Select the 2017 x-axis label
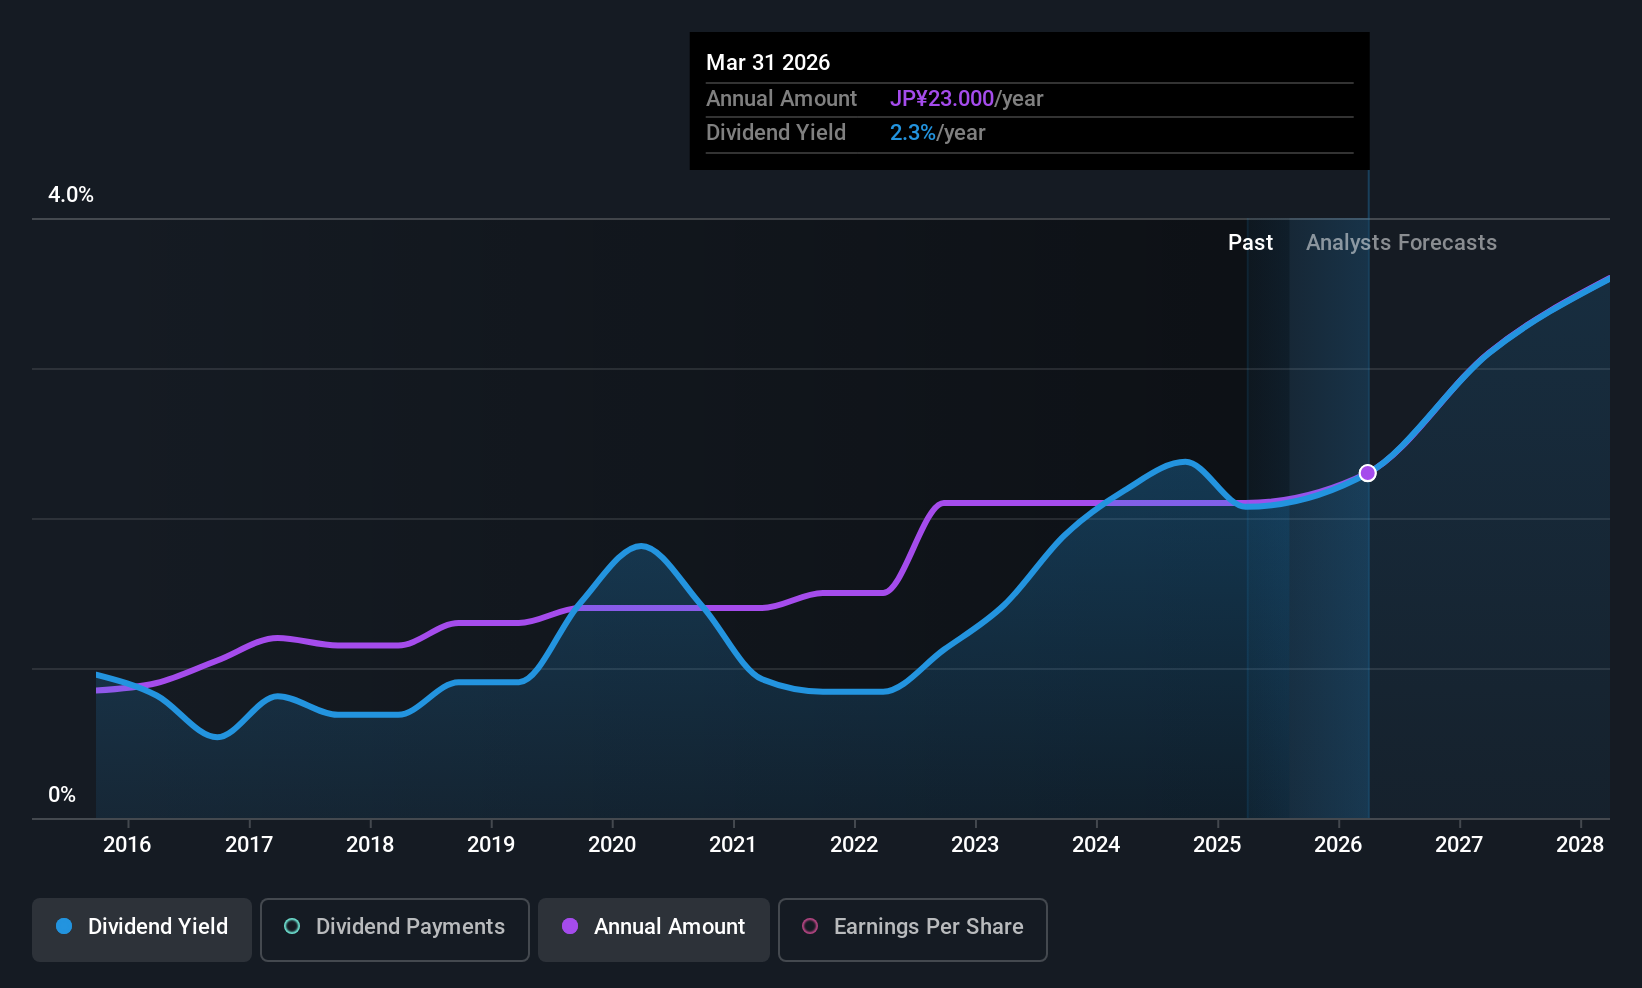The image size is (1642, 988). tap(249, 845)
